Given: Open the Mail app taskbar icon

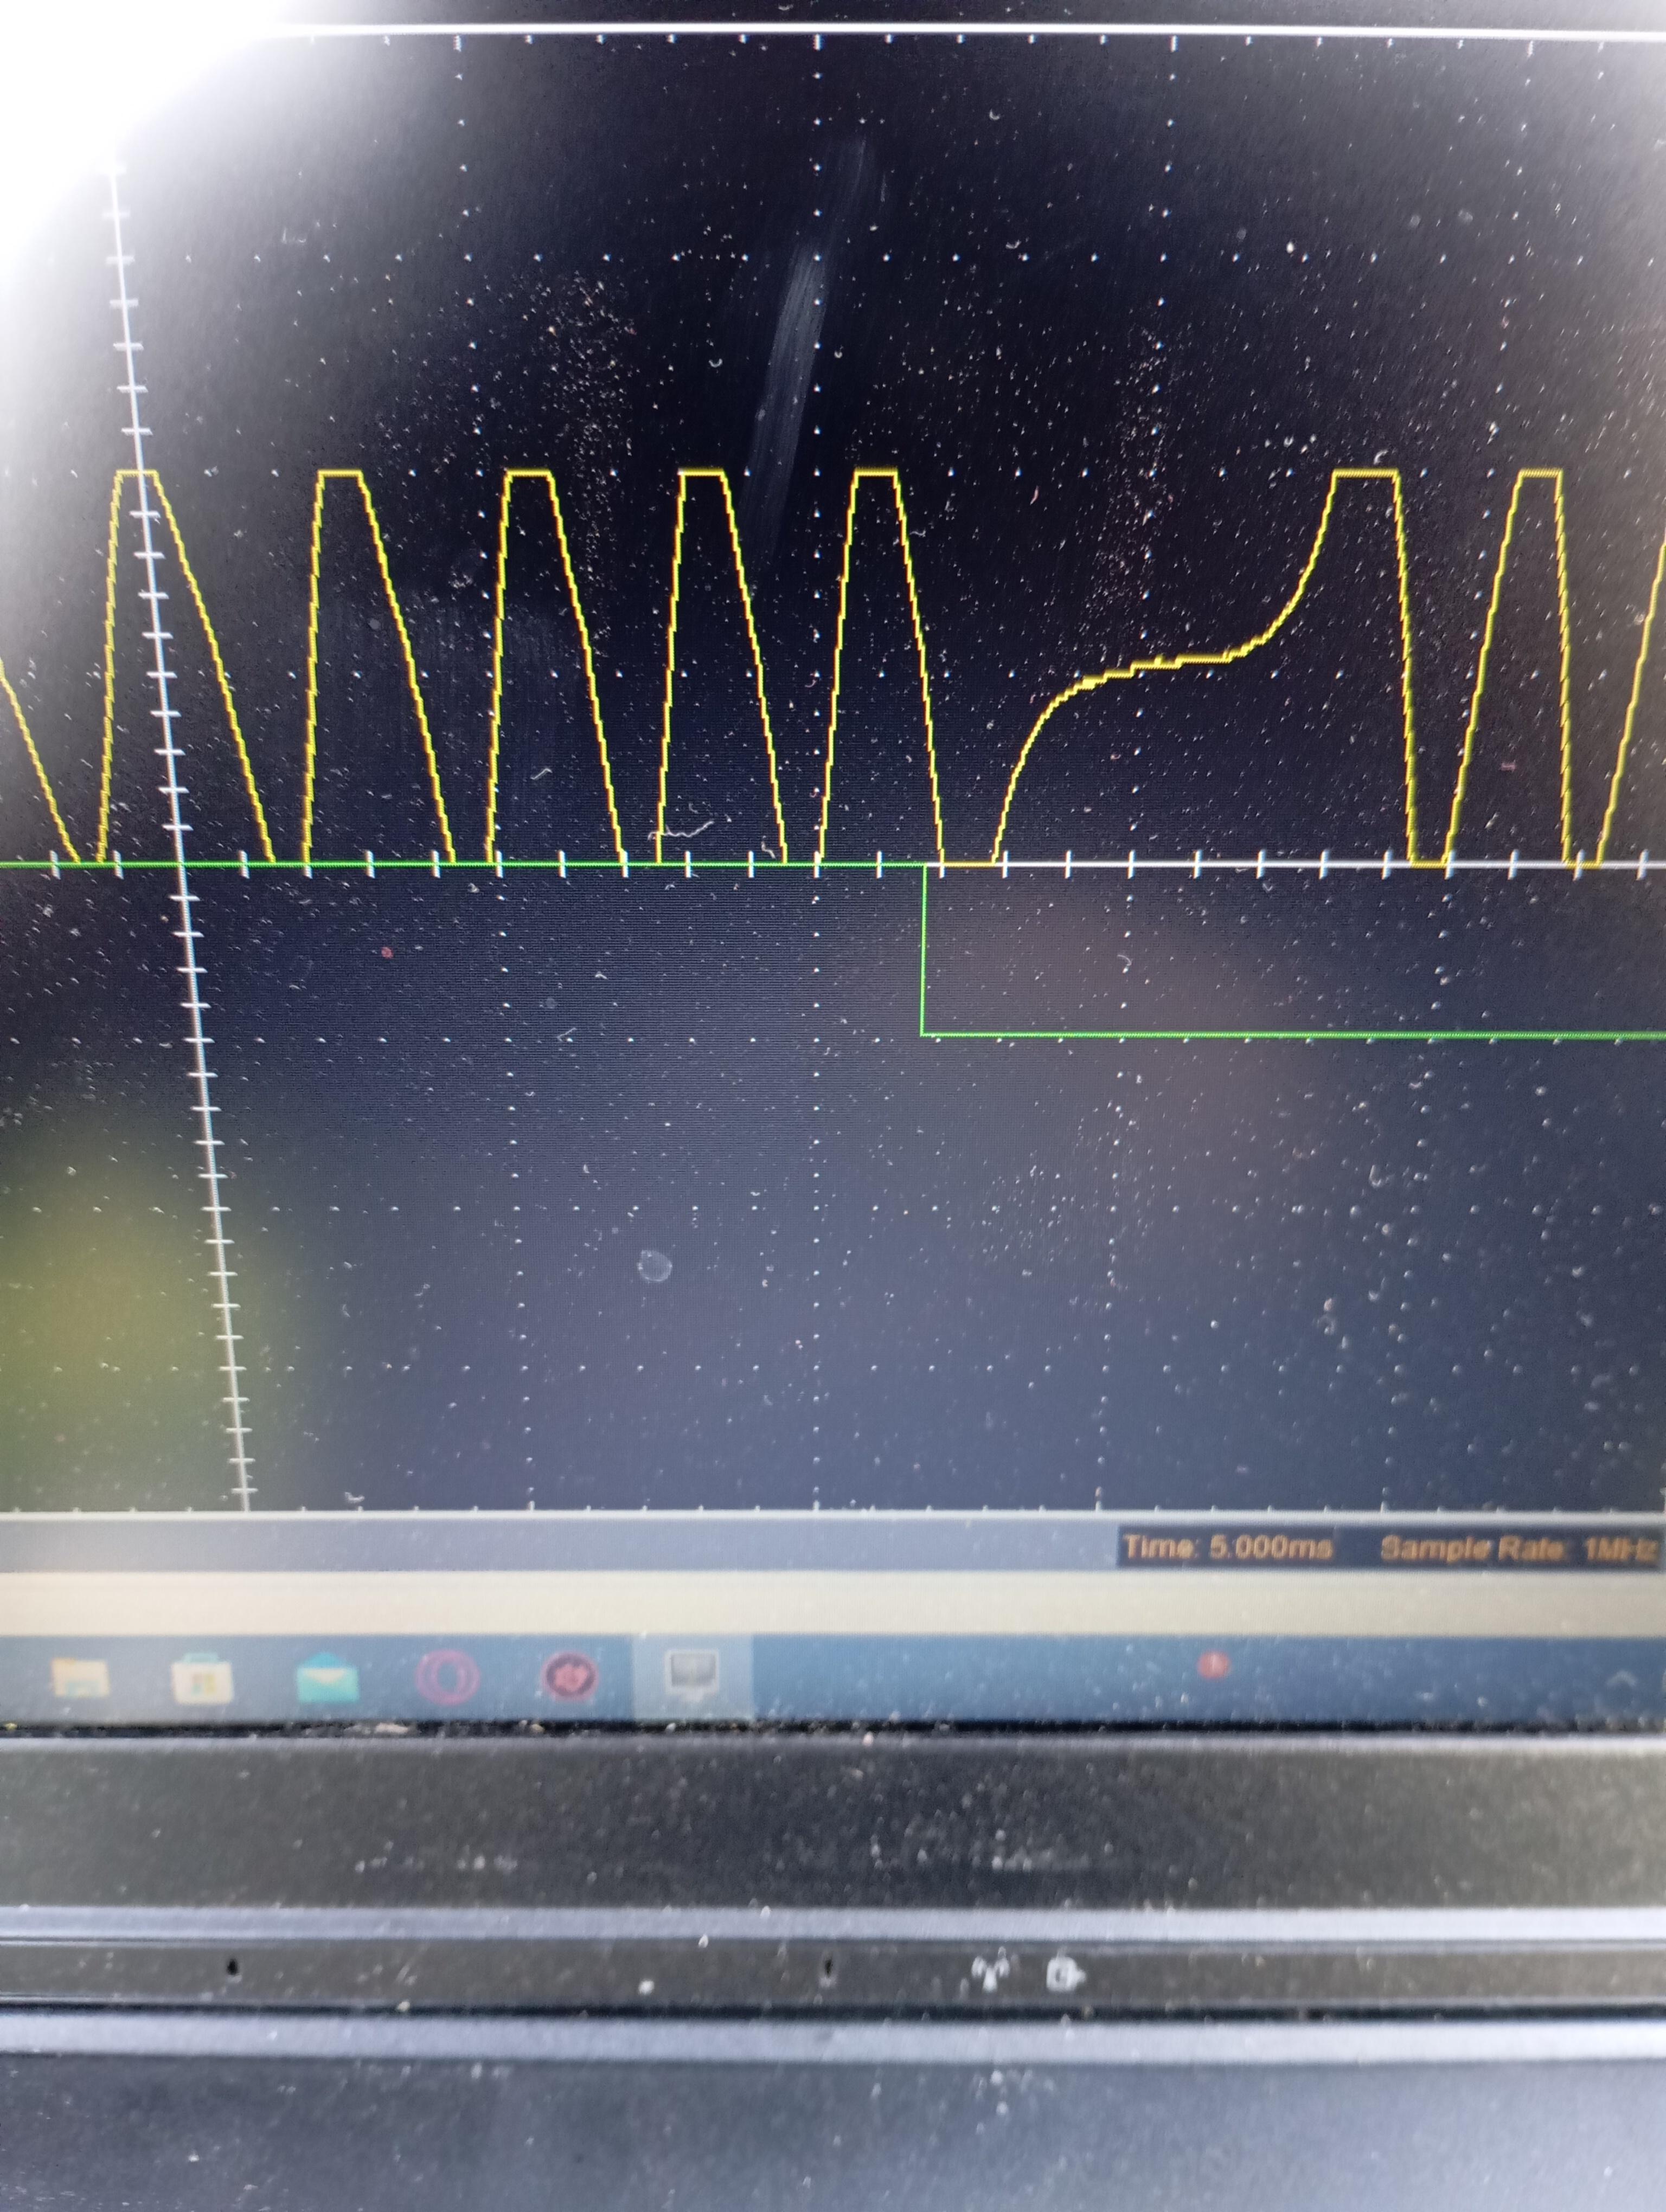Looking at the screenshot, I should pyautogui.click(x=328, y=1677).
